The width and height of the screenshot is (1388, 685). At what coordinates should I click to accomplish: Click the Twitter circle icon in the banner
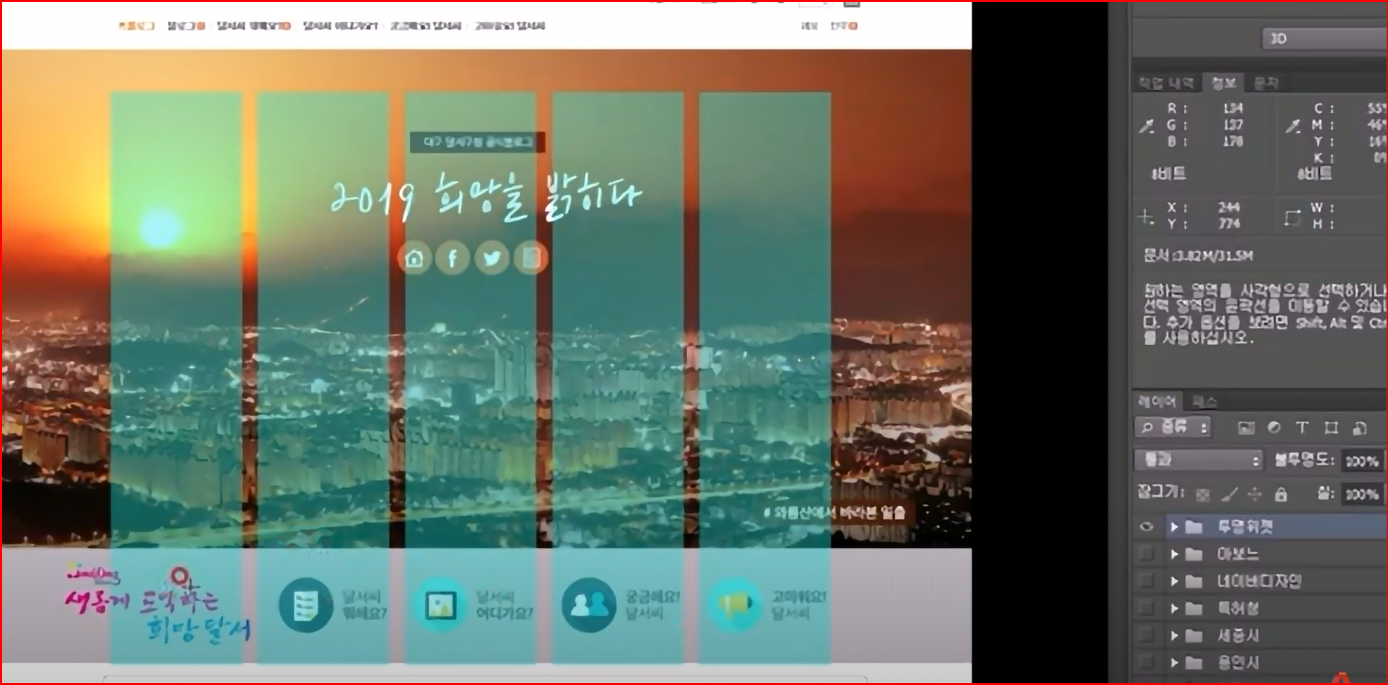coord(491,258)
